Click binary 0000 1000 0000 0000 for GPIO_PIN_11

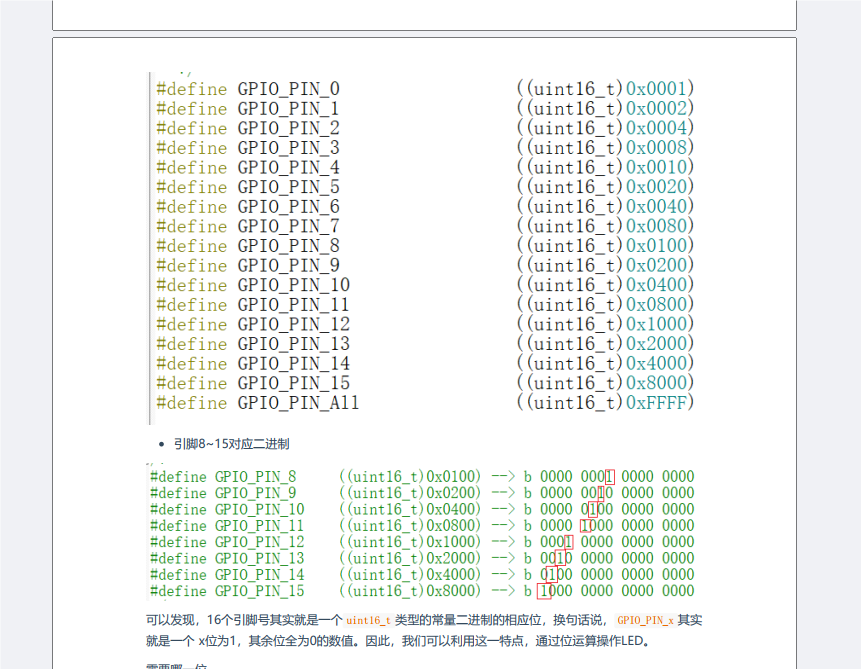[617, 526]
